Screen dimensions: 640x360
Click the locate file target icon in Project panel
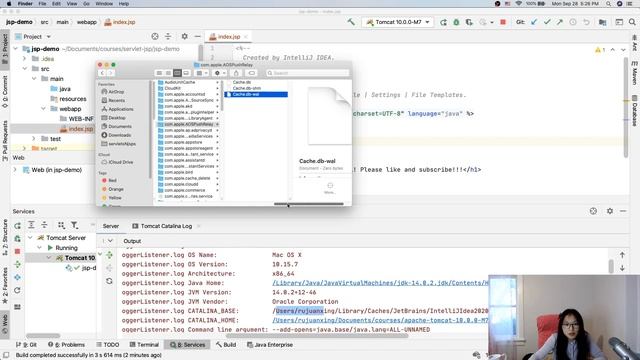[155, 37]
